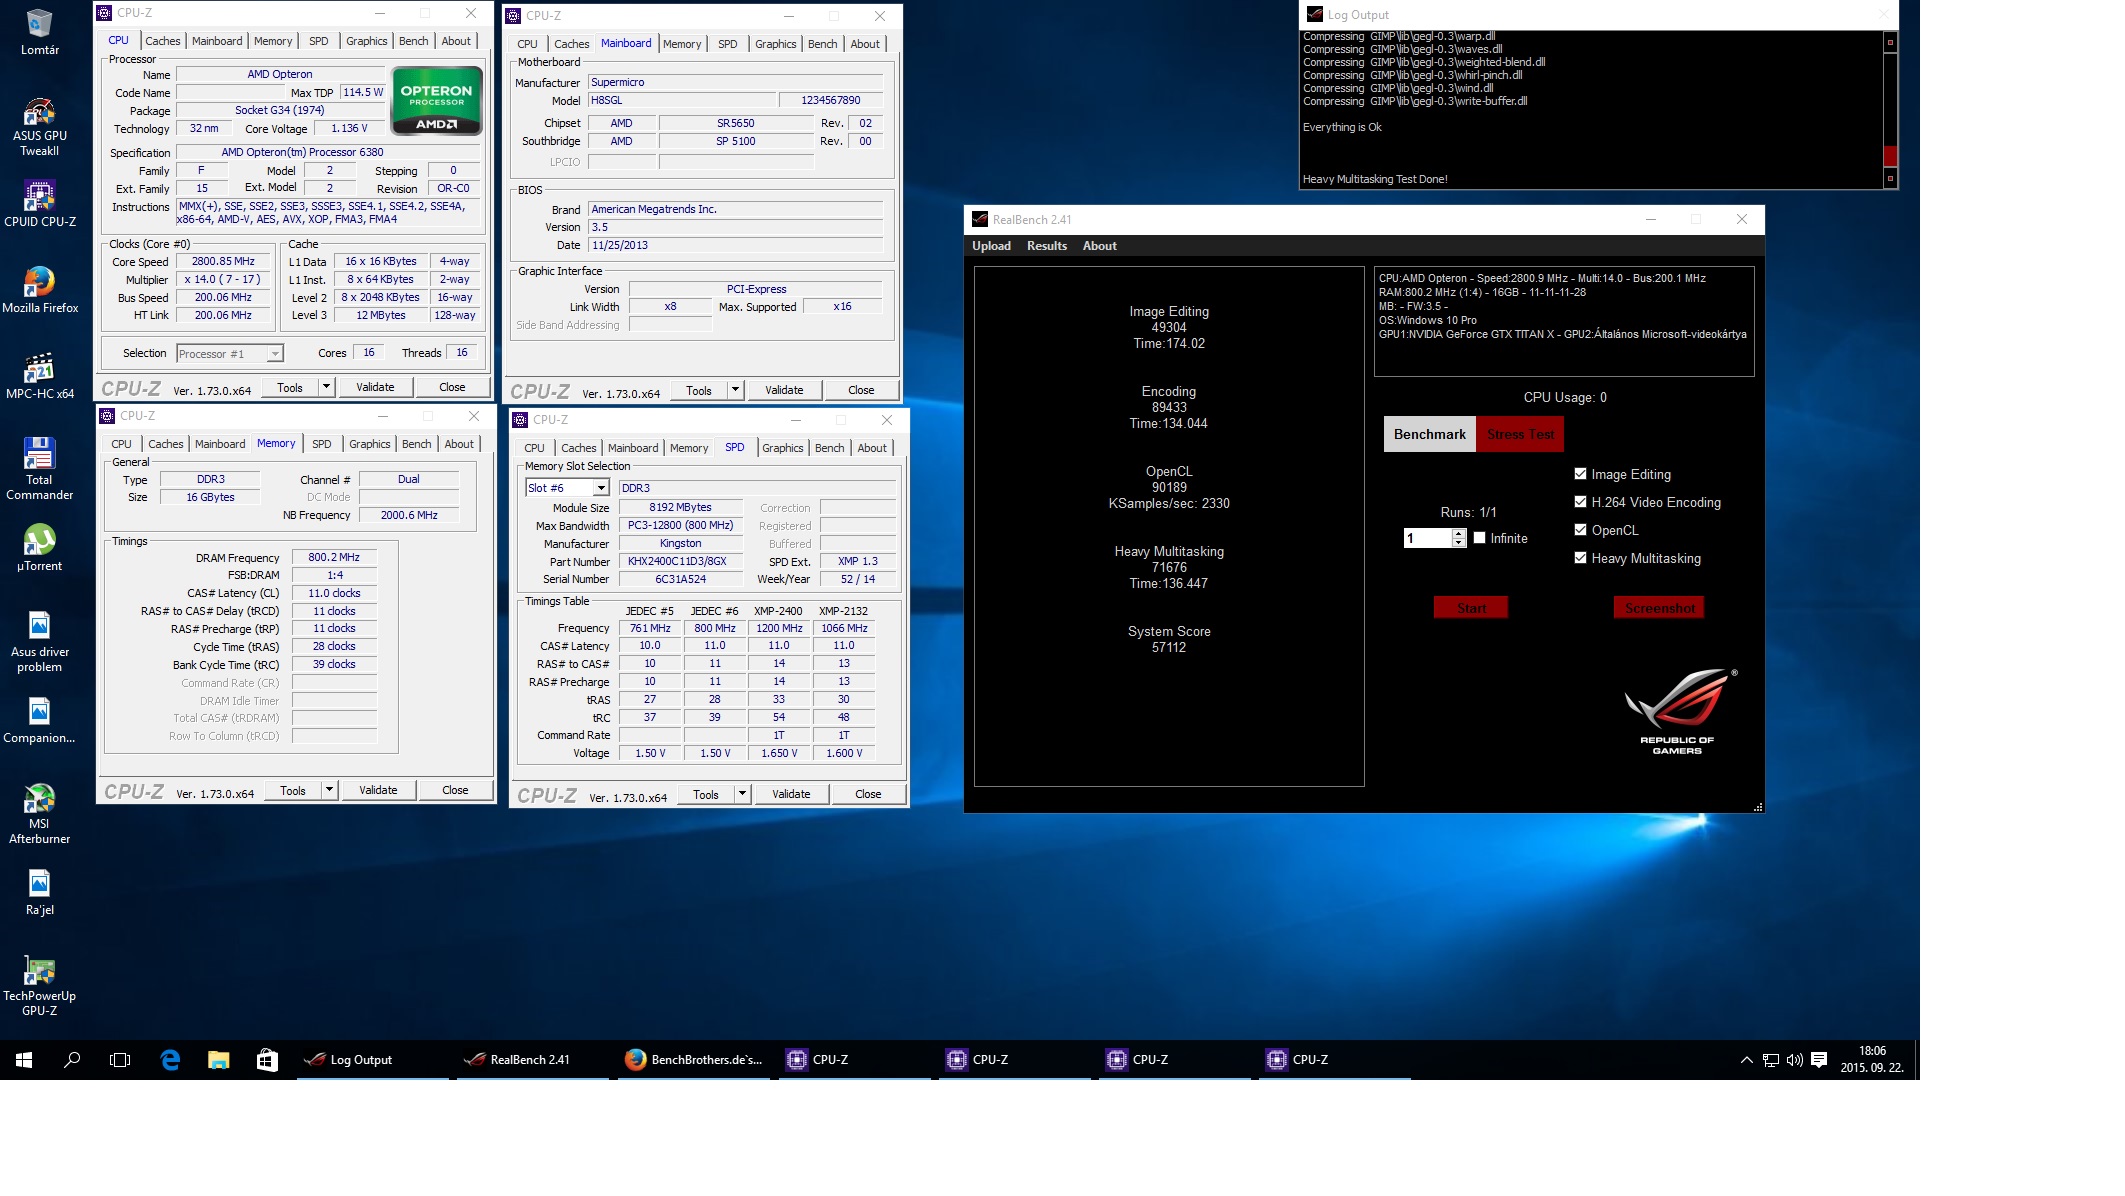Uncheck the Image Editing benchmark option

tap(1580, 474)
